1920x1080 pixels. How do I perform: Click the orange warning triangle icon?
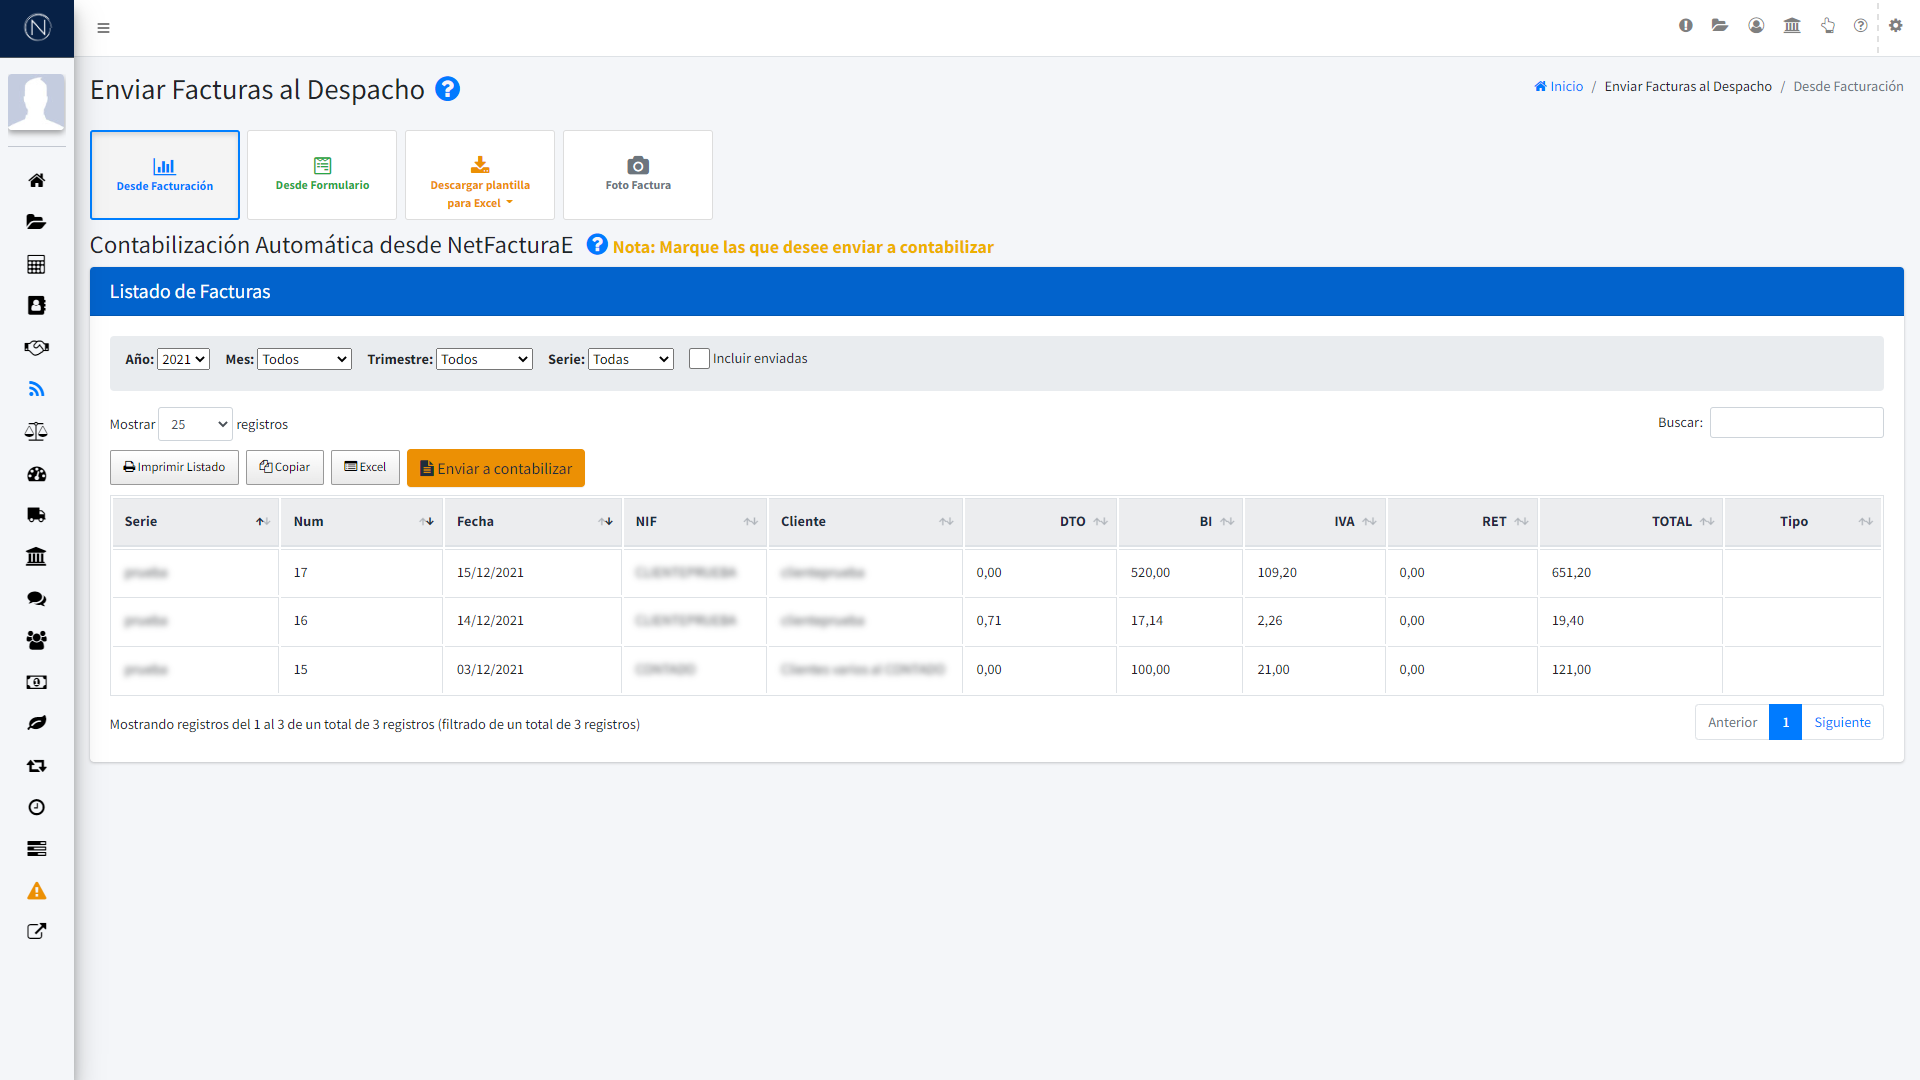click(x=36, y=891)
